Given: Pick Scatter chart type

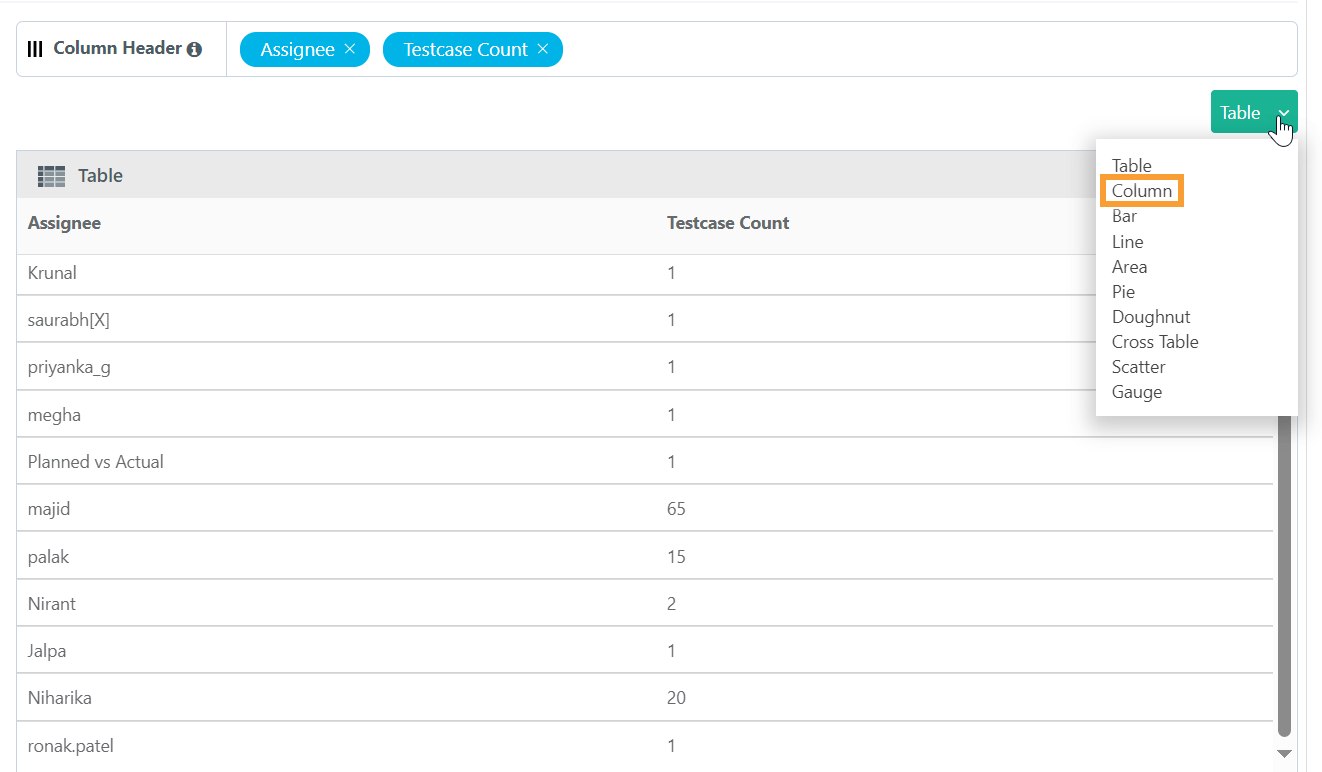Looking at the screenshot, I should pos(1138,367).
